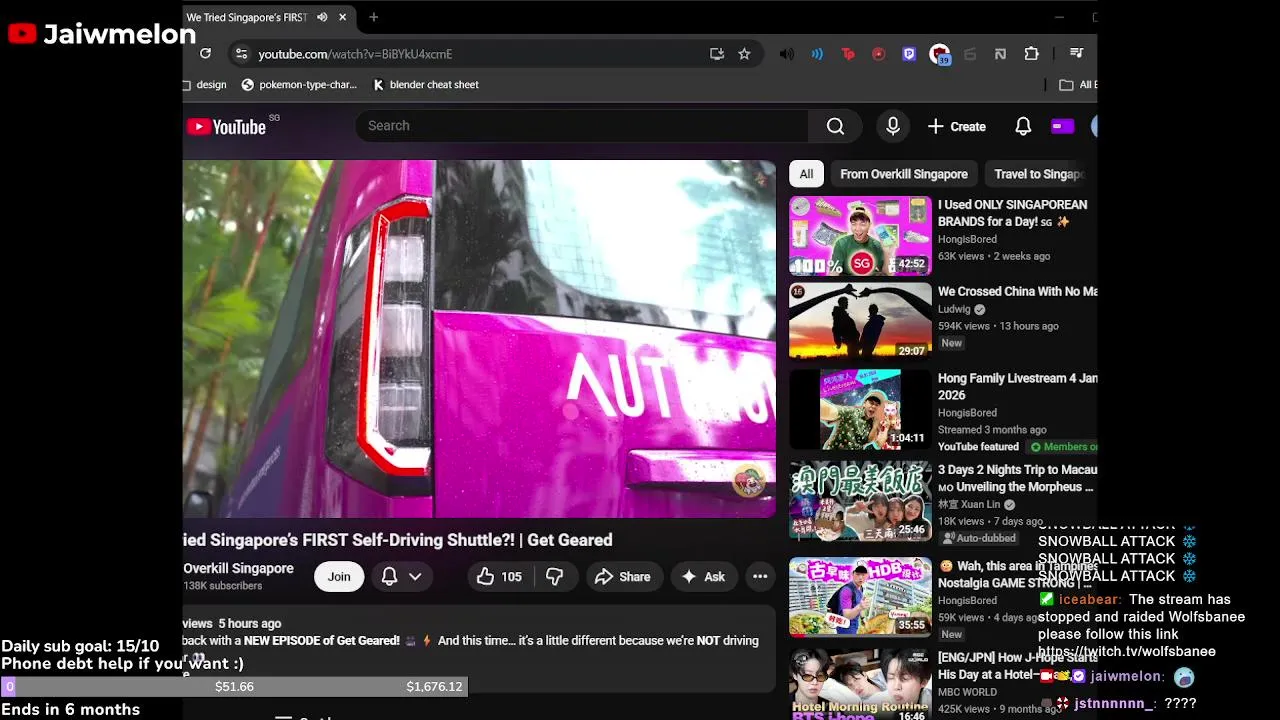Open We Crossed China thumbnail

pos(860,321)
